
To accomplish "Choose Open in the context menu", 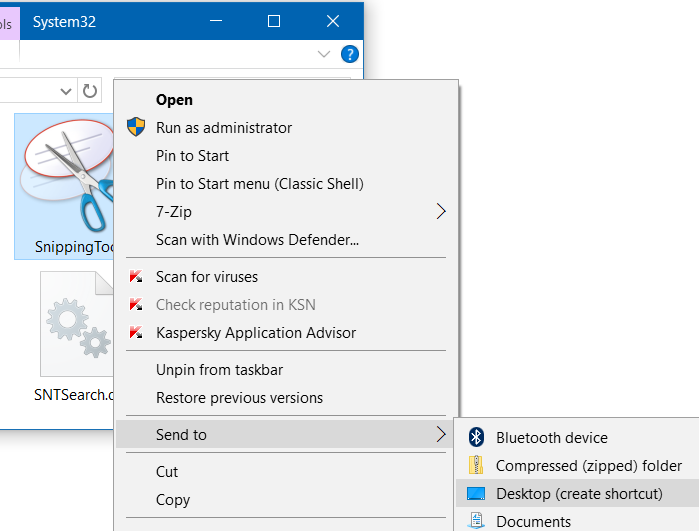I will [x=174, y=100].
